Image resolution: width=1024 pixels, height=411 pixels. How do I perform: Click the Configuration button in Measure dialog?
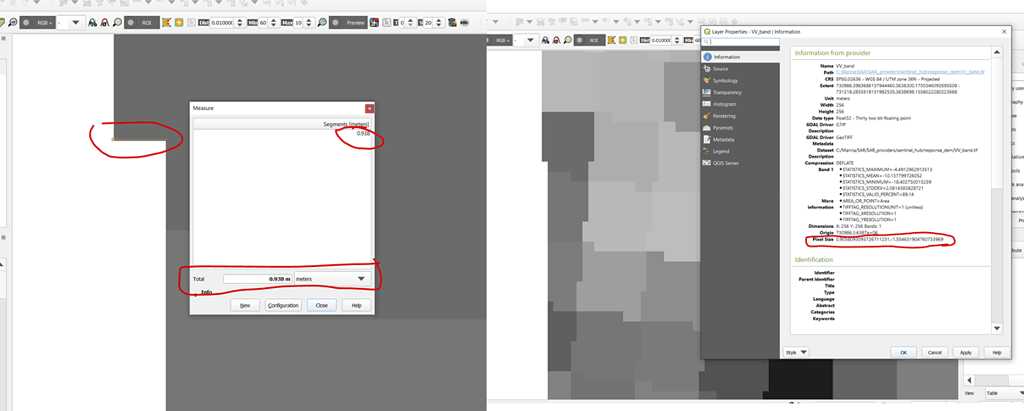pos(283,305)
